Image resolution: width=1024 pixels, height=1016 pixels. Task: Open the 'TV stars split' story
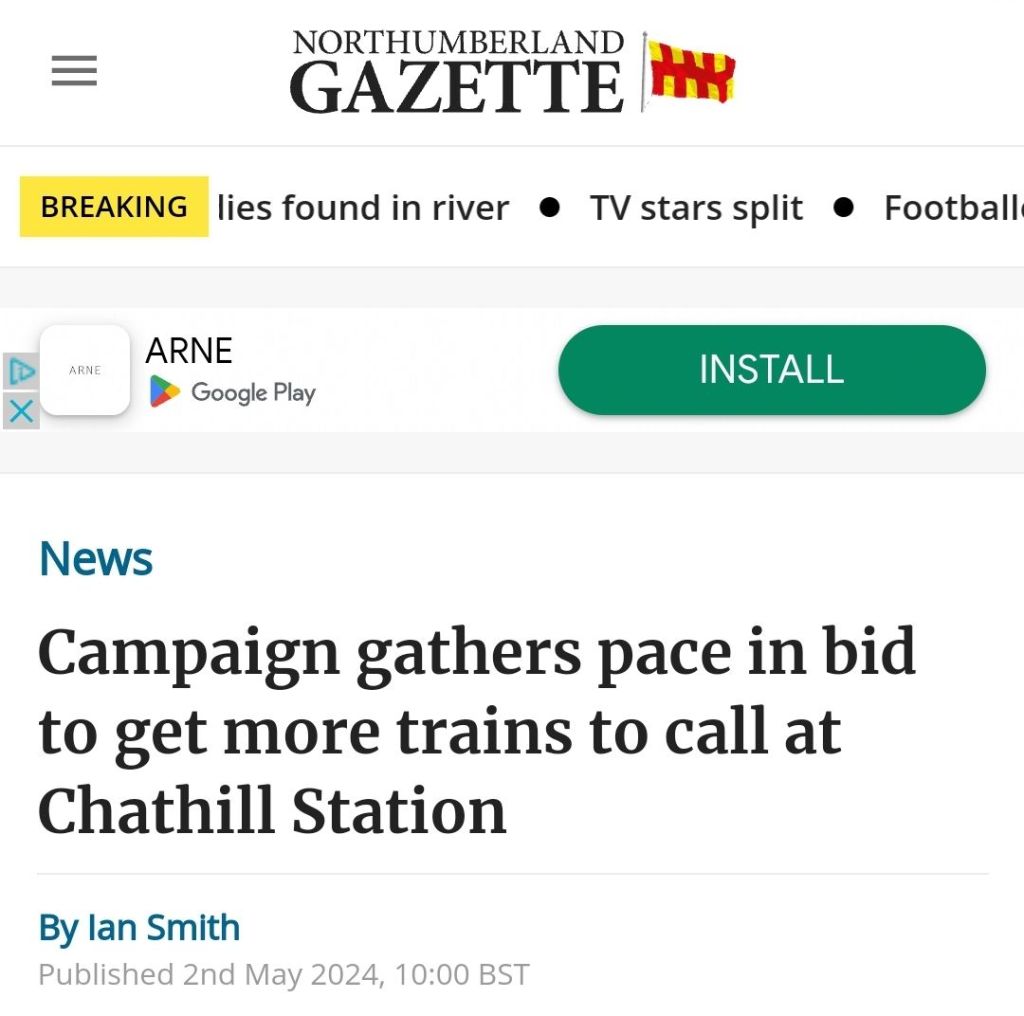coord(696,208)
